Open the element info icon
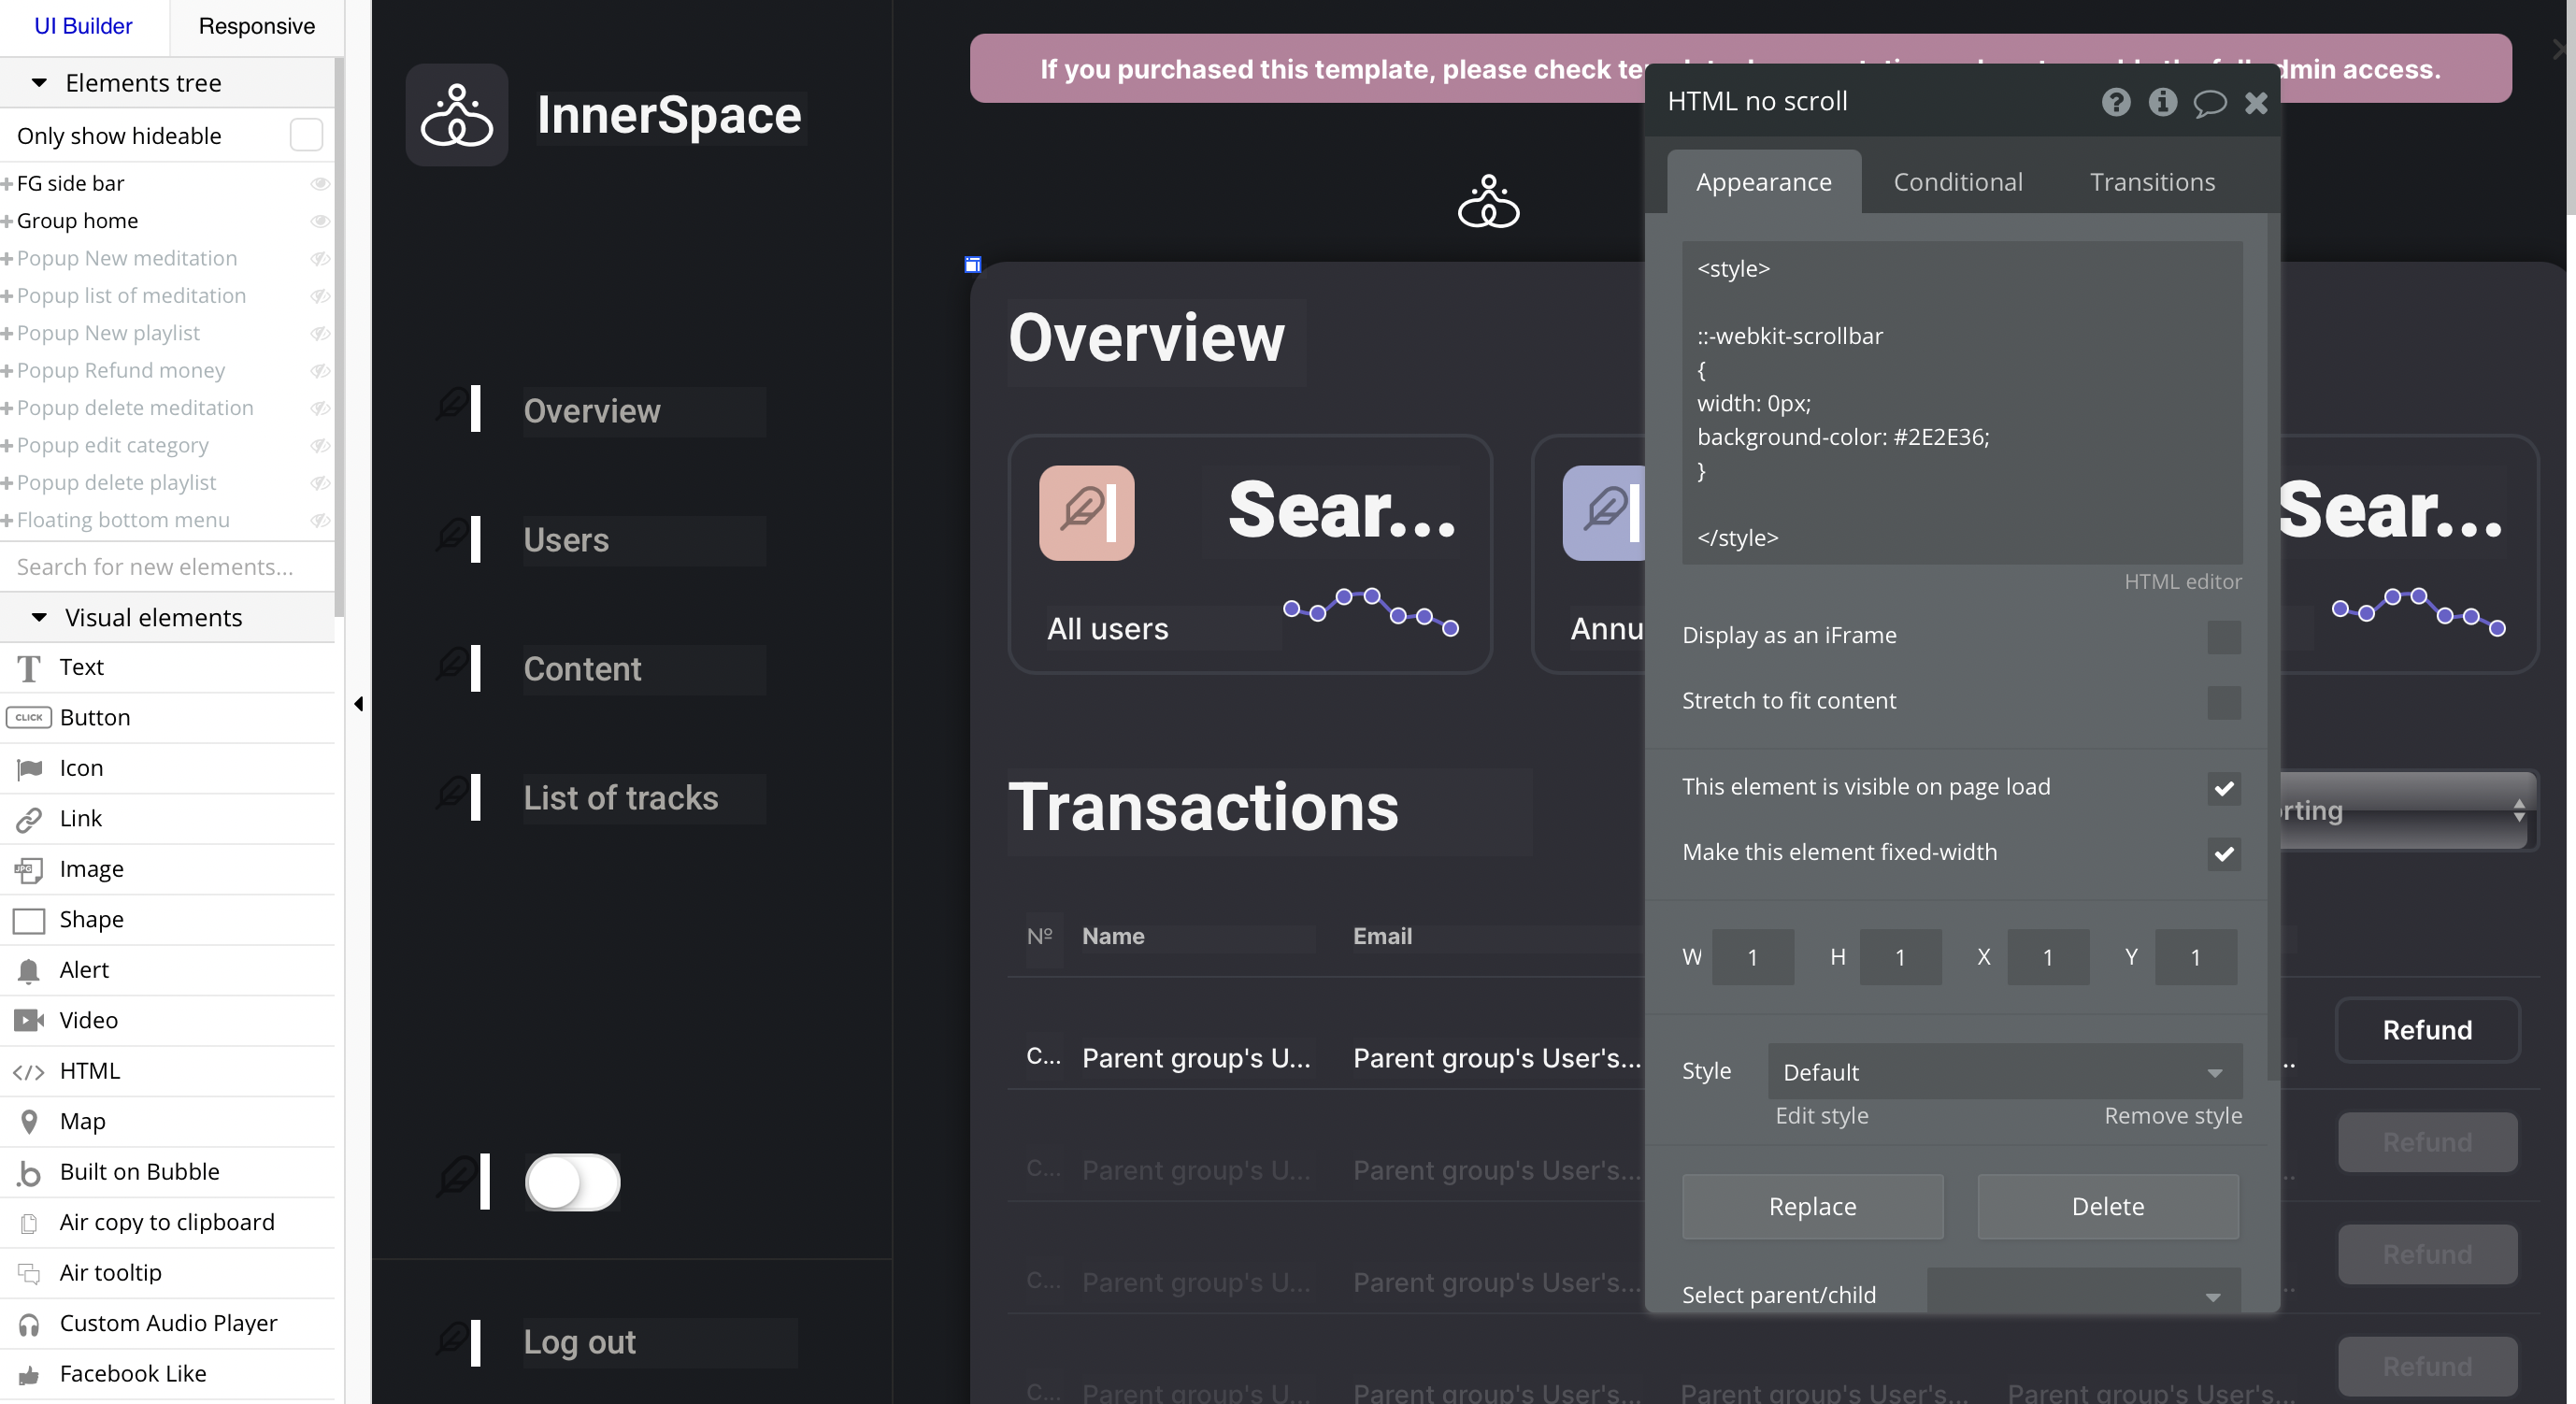2576x1404 pixels. (x=2162, y=102)
